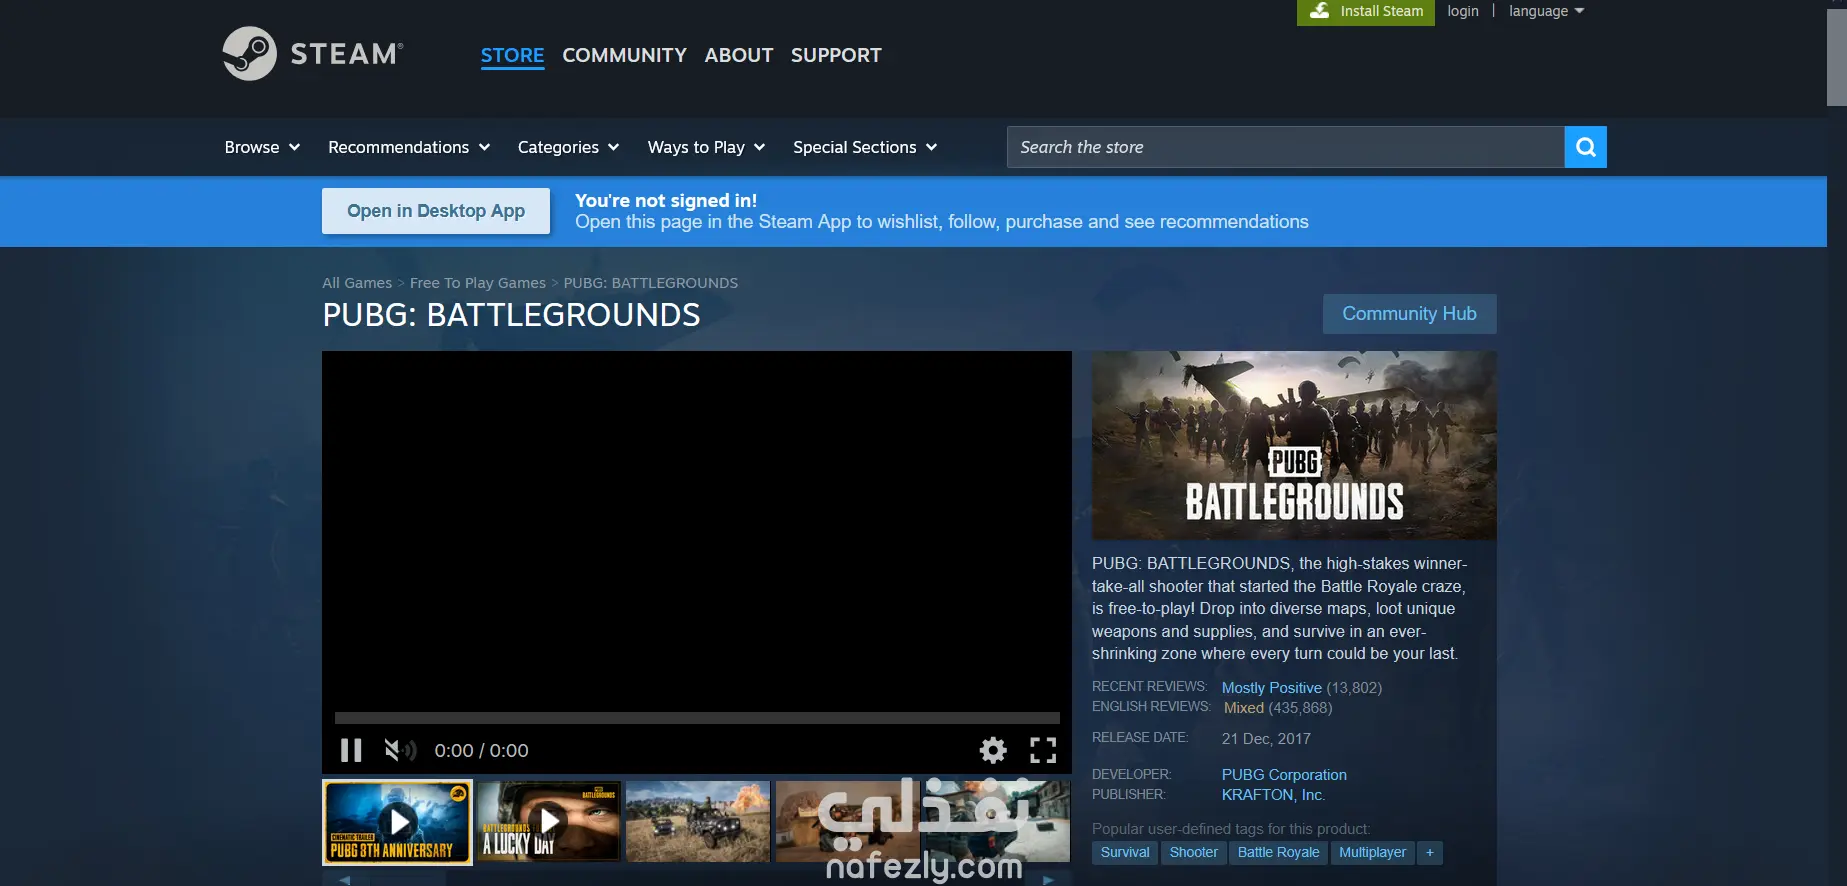Click the Battle Royale tag

point(1278,852)
